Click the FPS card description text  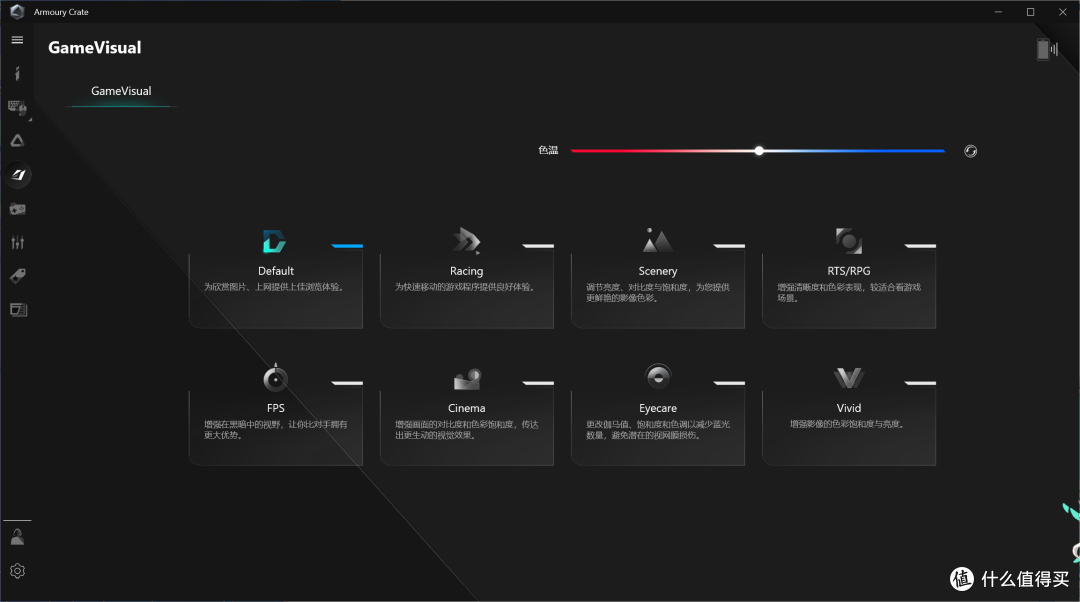tap(276, 430)
